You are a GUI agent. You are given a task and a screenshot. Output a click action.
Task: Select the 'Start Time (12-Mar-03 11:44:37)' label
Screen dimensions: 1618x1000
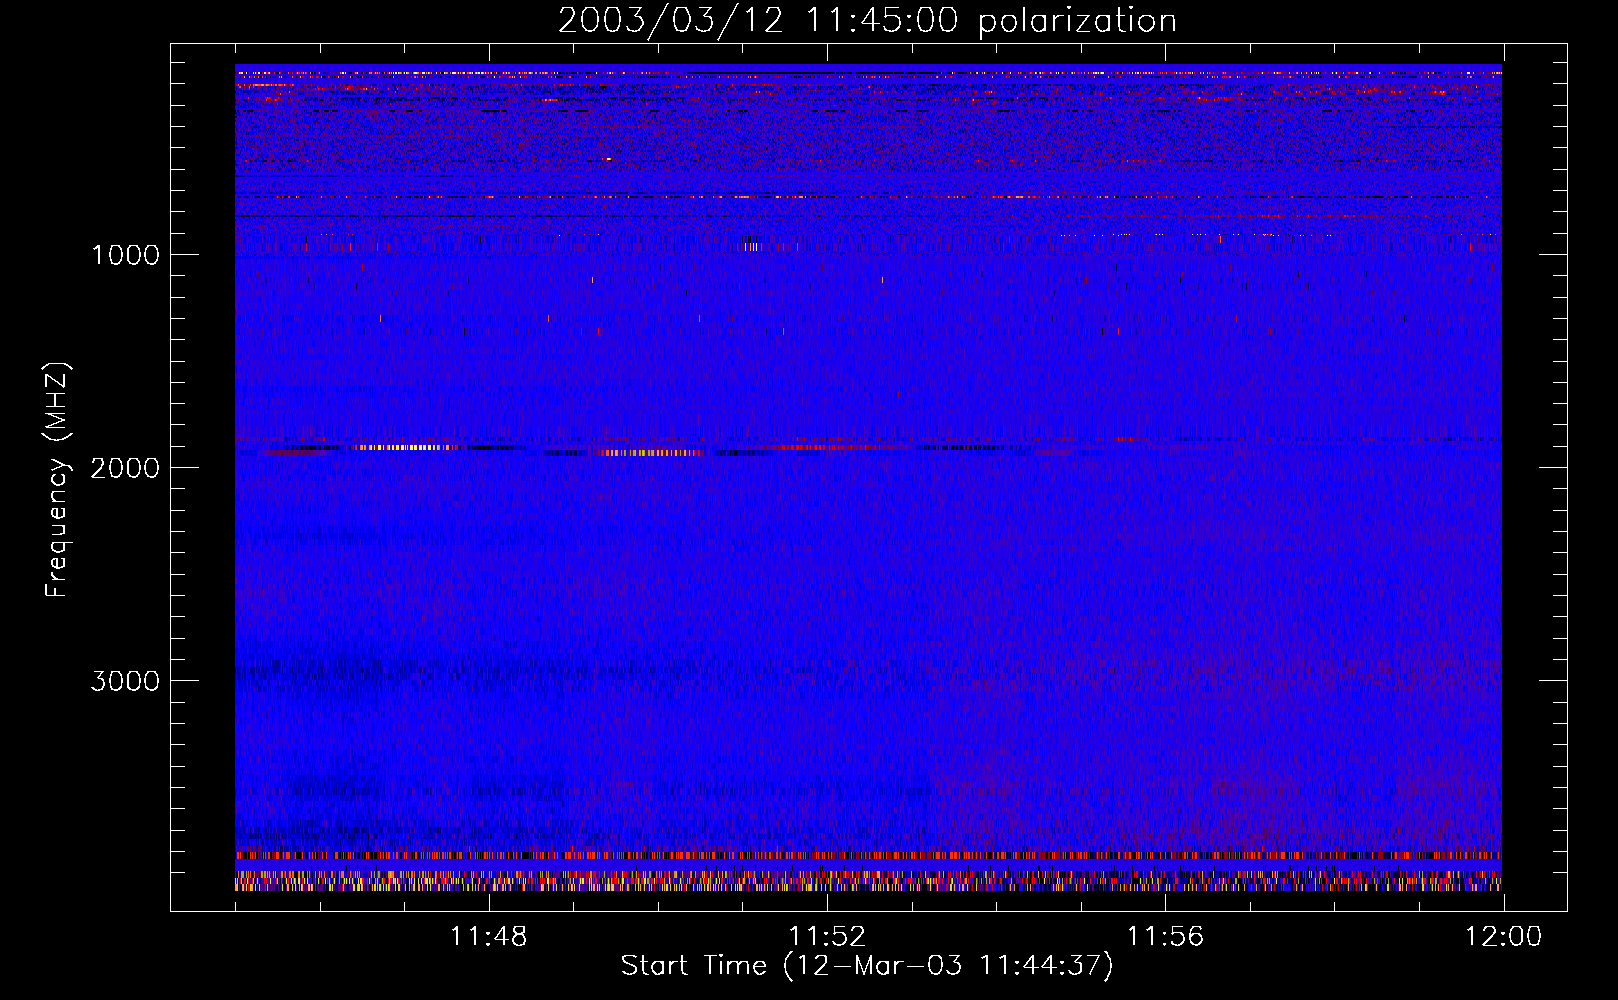coord(867,966)
